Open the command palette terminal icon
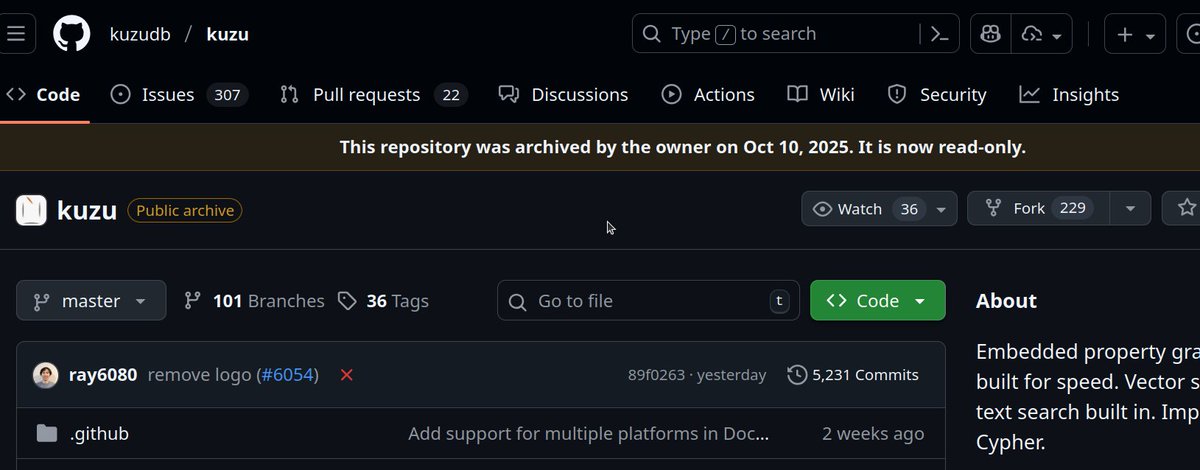The image size is (1200, 470). 939,34
